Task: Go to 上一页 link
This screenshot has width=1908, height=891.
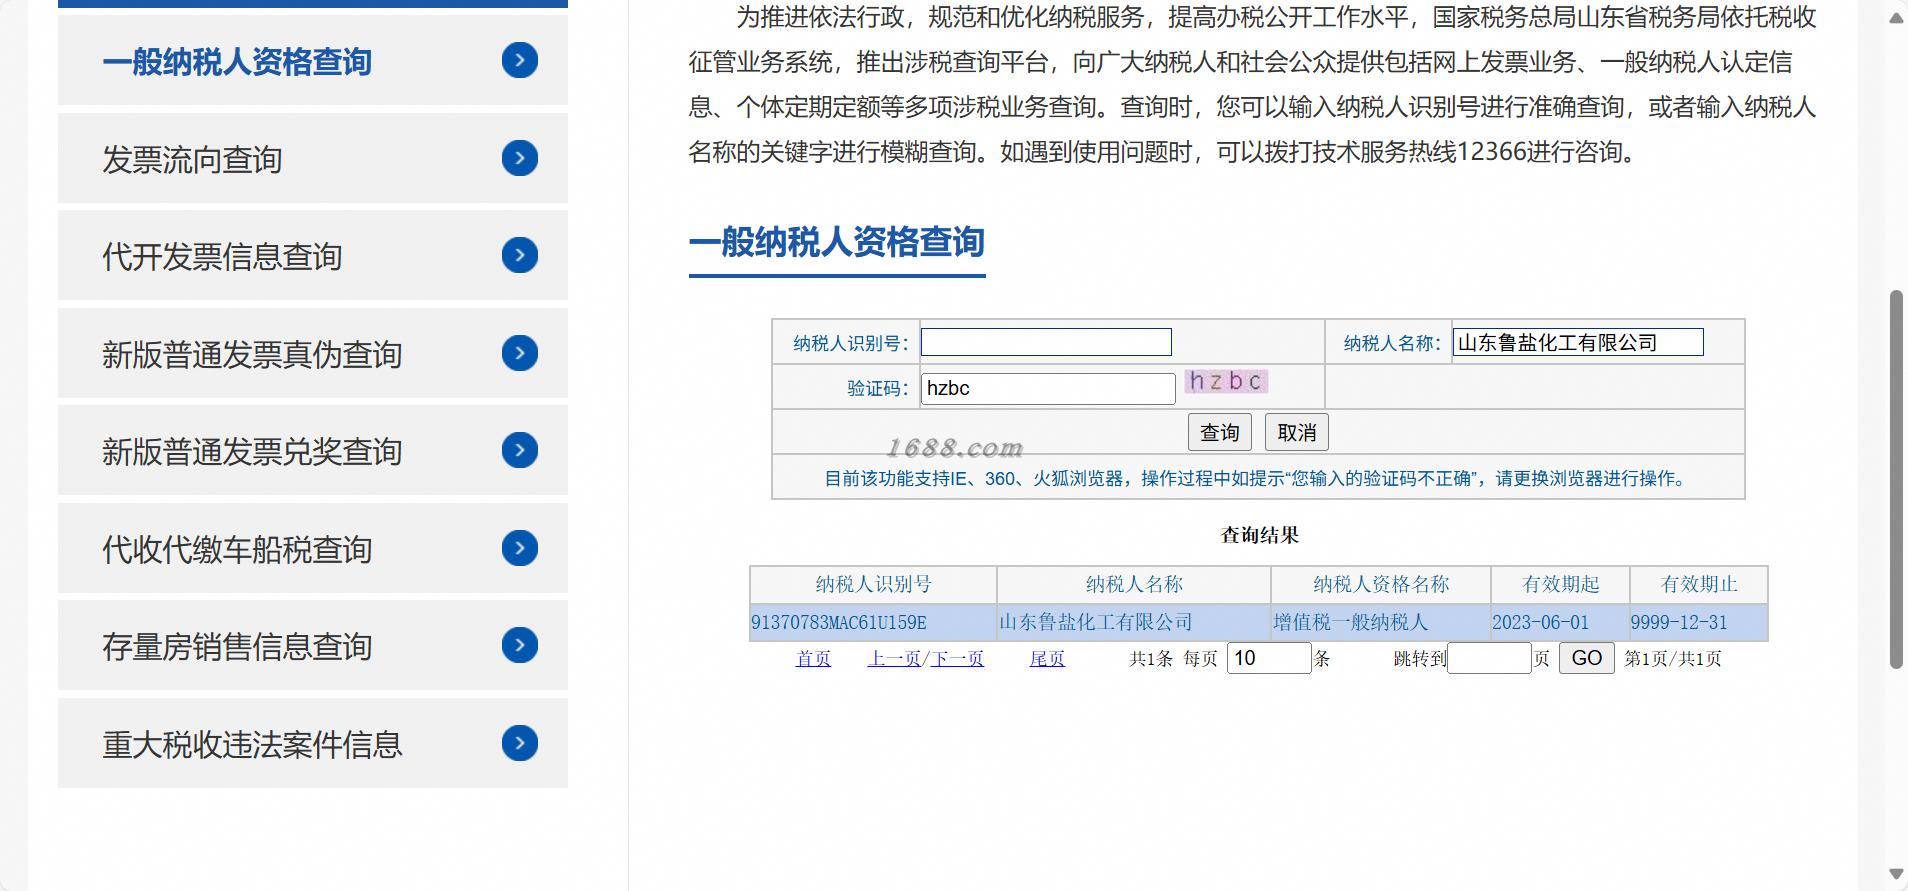Action: 894,658
